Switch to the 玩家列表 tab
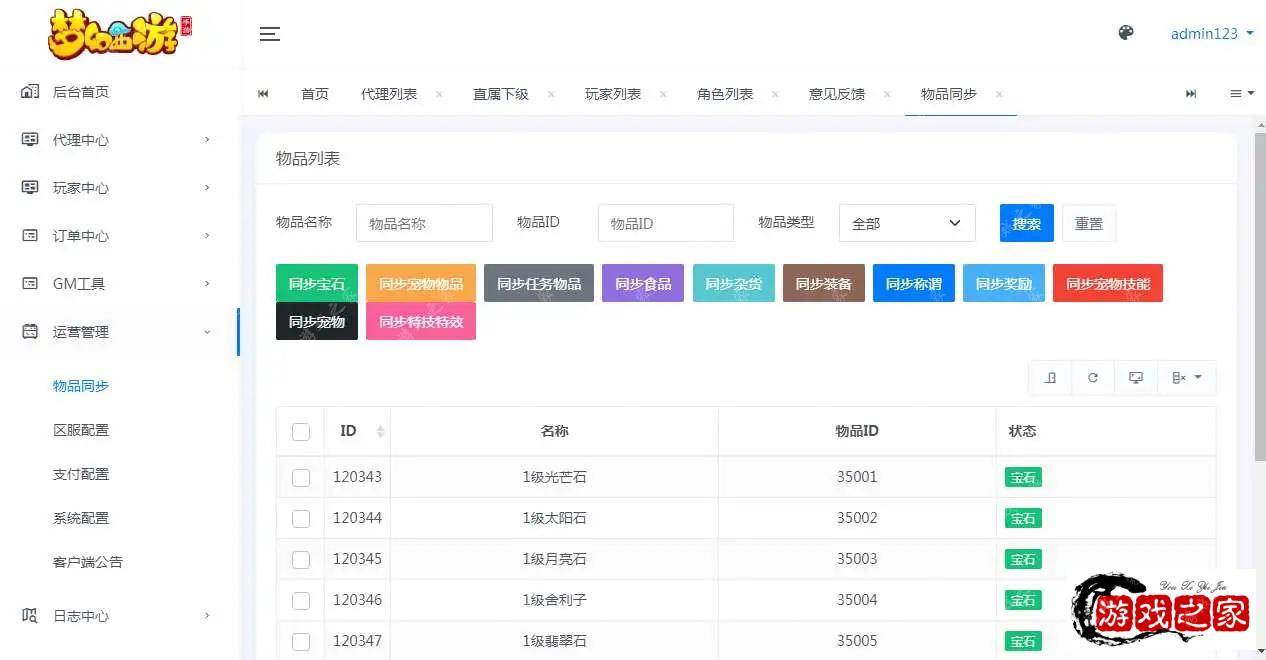 pyautogui.click(x=612, y=94)
